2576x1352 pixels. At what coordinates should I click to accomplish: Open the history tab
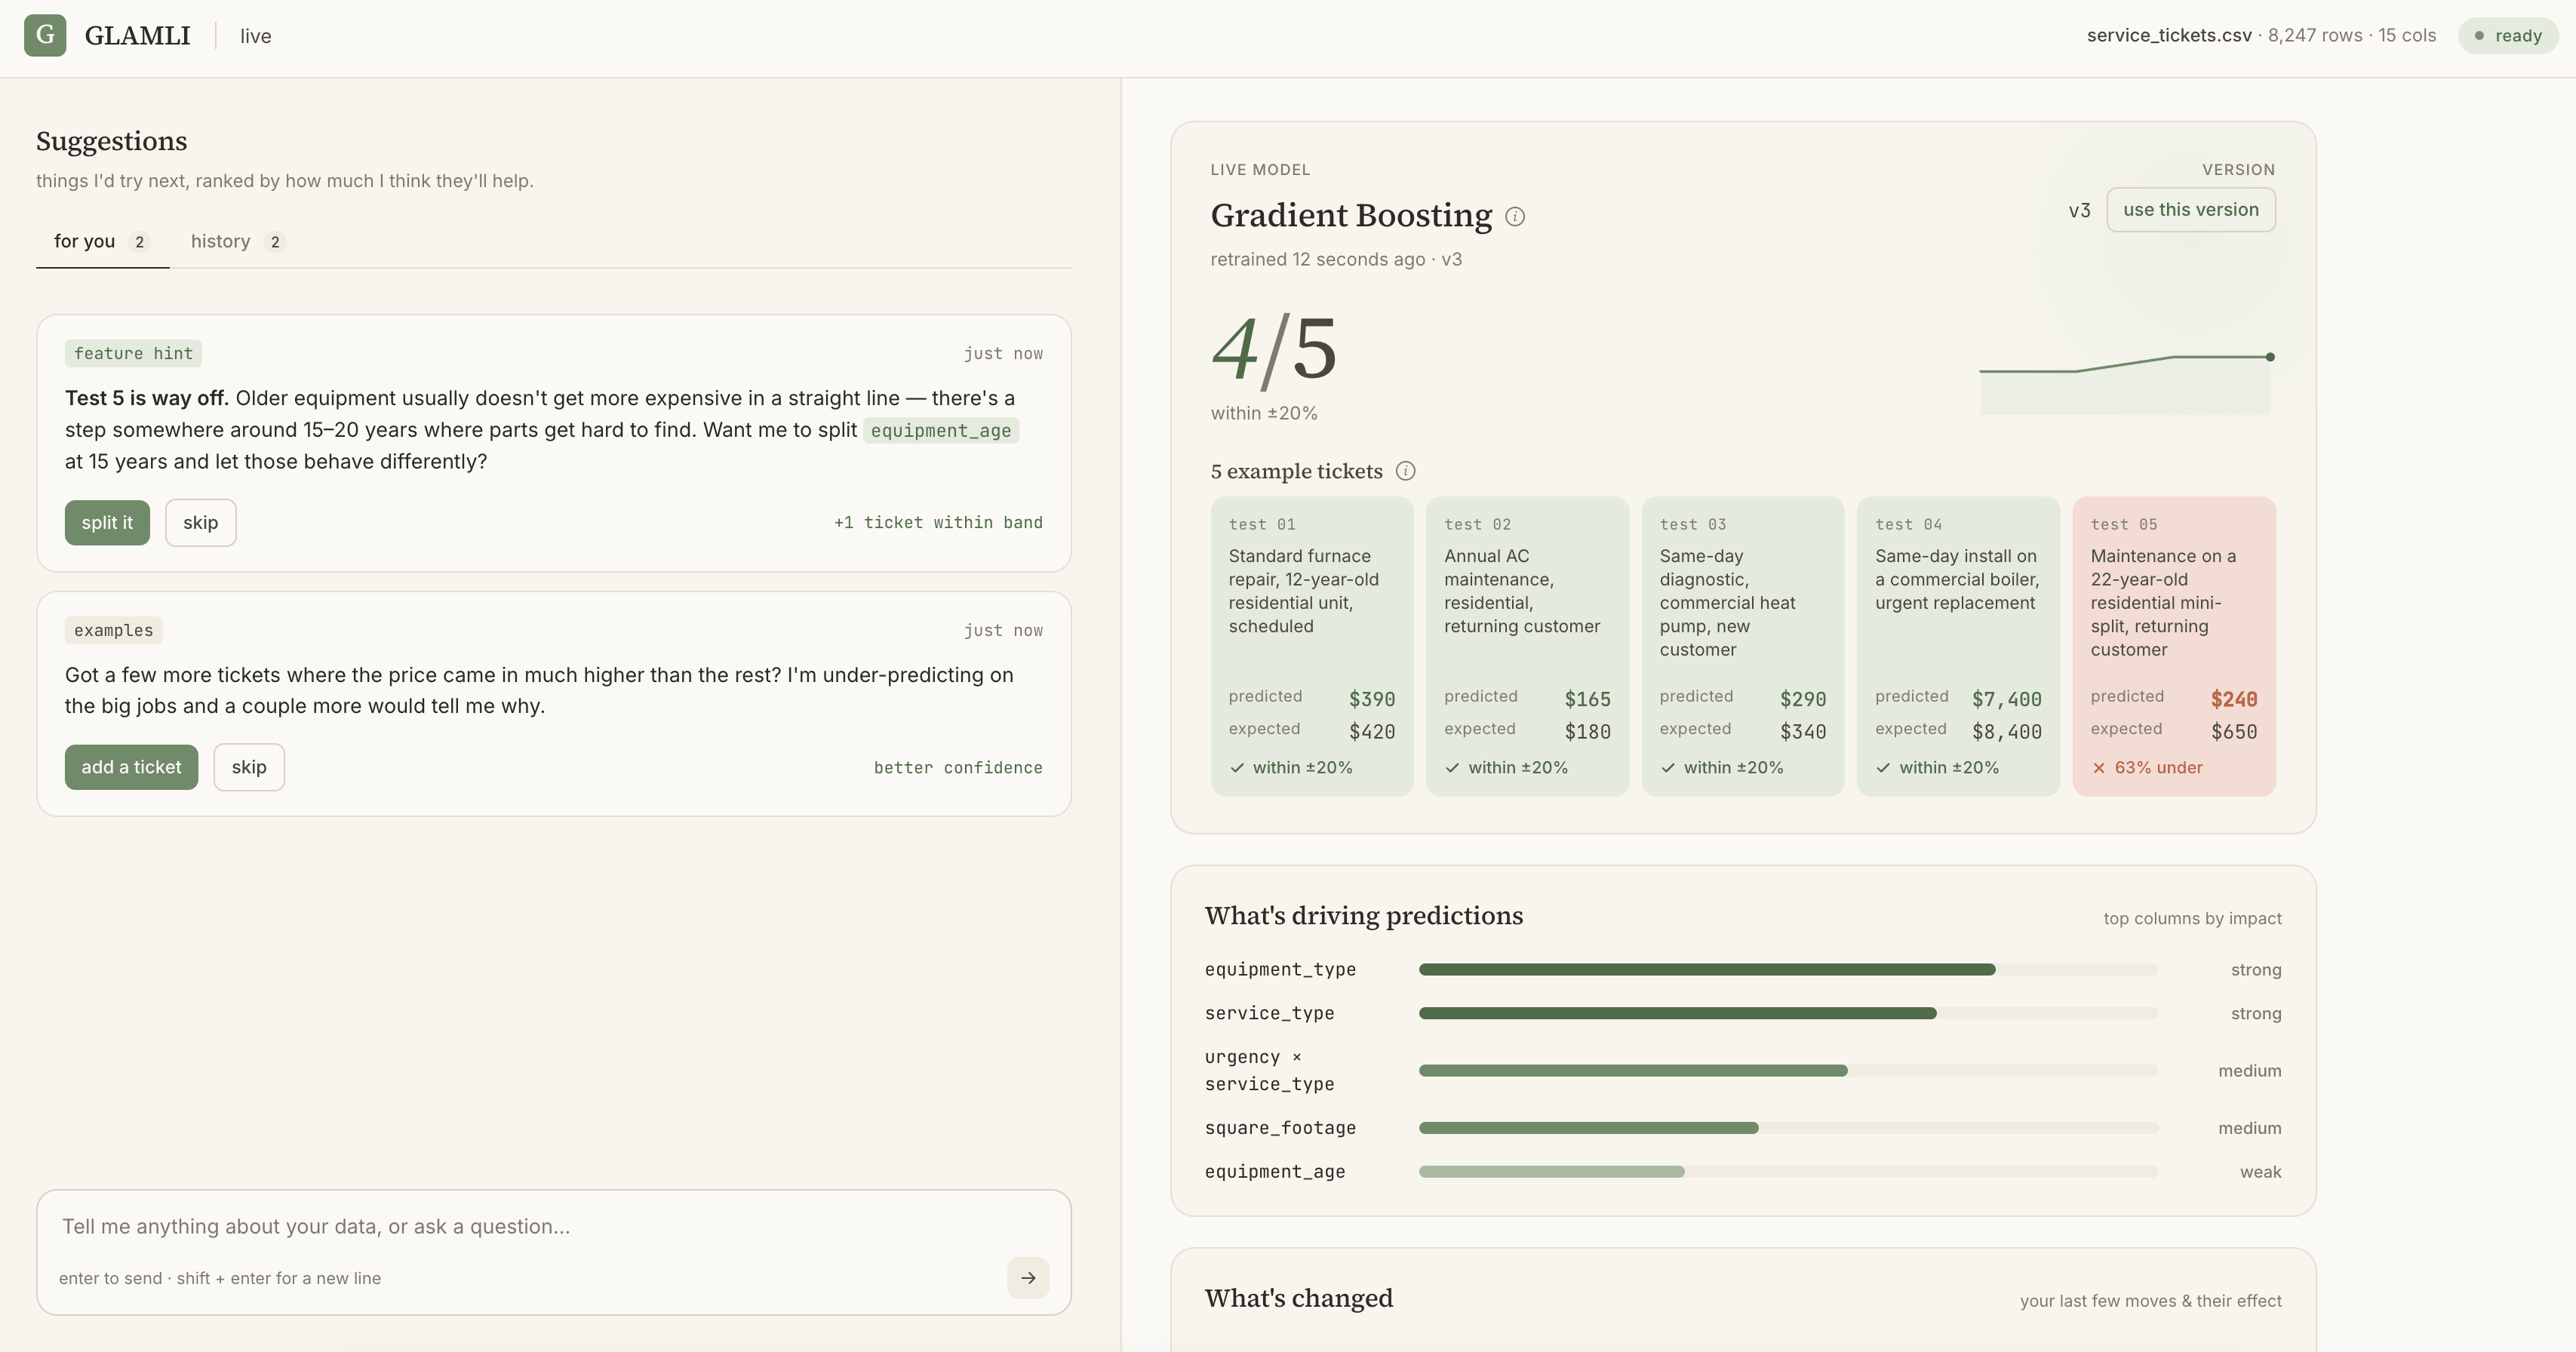[x=238, y=242]
